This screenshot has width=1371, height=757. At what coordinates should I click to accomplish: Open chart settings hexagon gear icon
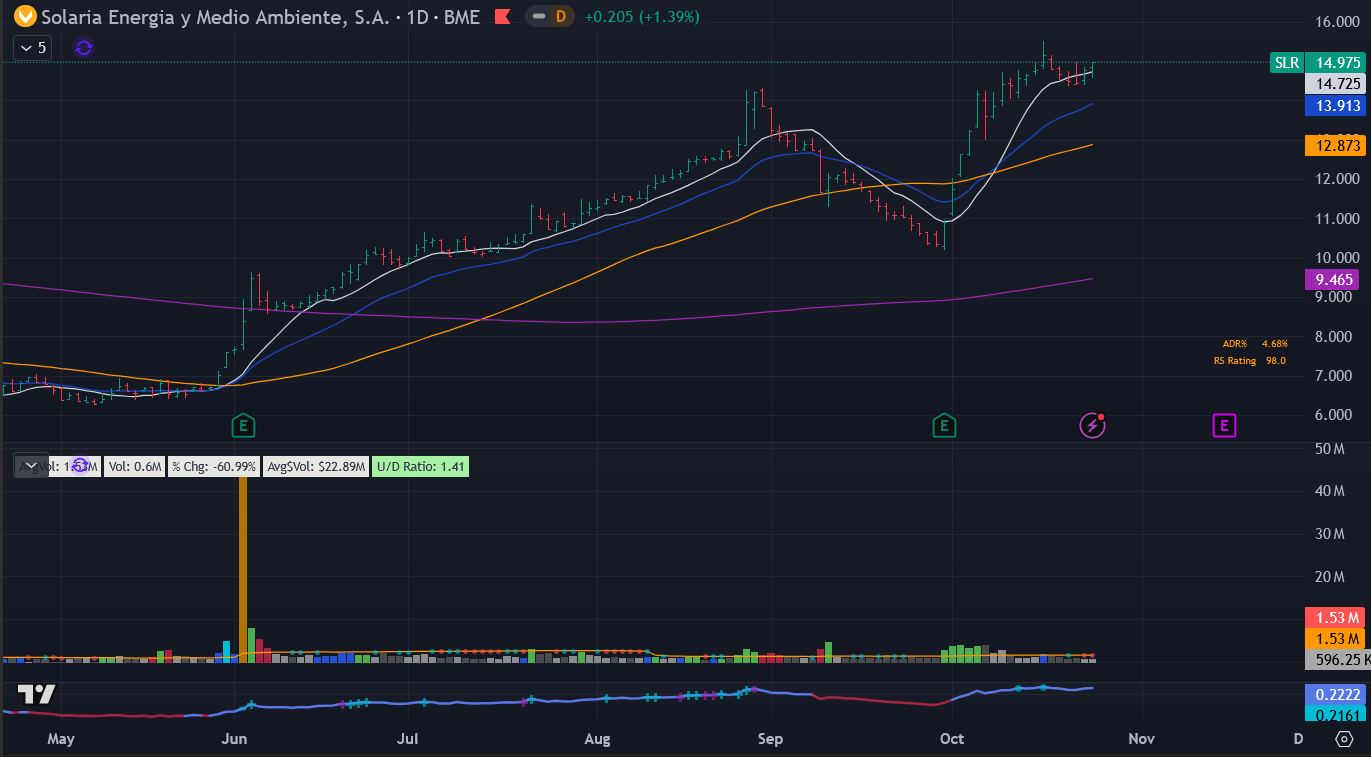pos(1345,739)
